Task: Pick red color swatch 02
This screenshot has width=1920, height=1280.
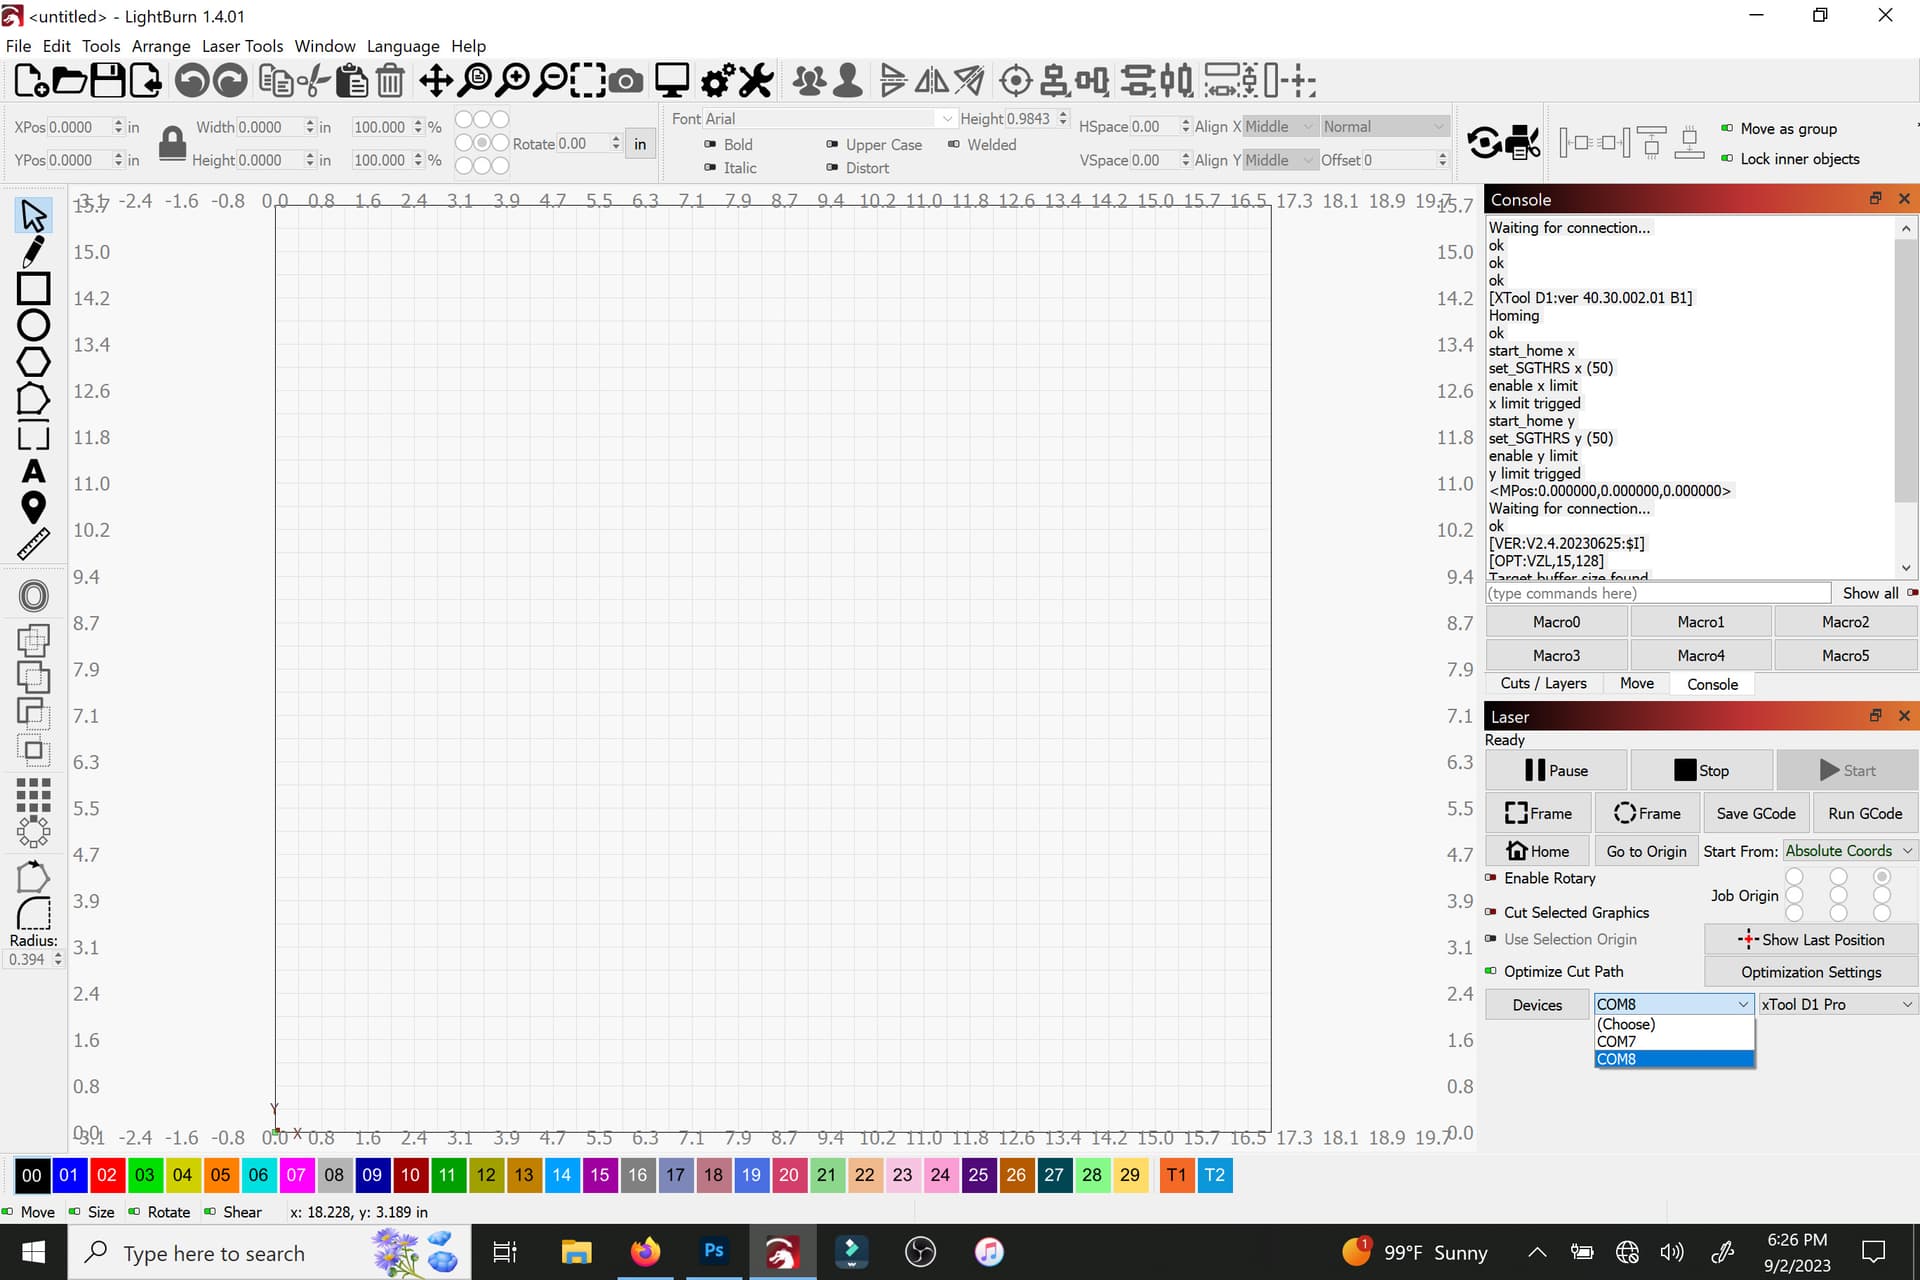Action: point(106,1175)
